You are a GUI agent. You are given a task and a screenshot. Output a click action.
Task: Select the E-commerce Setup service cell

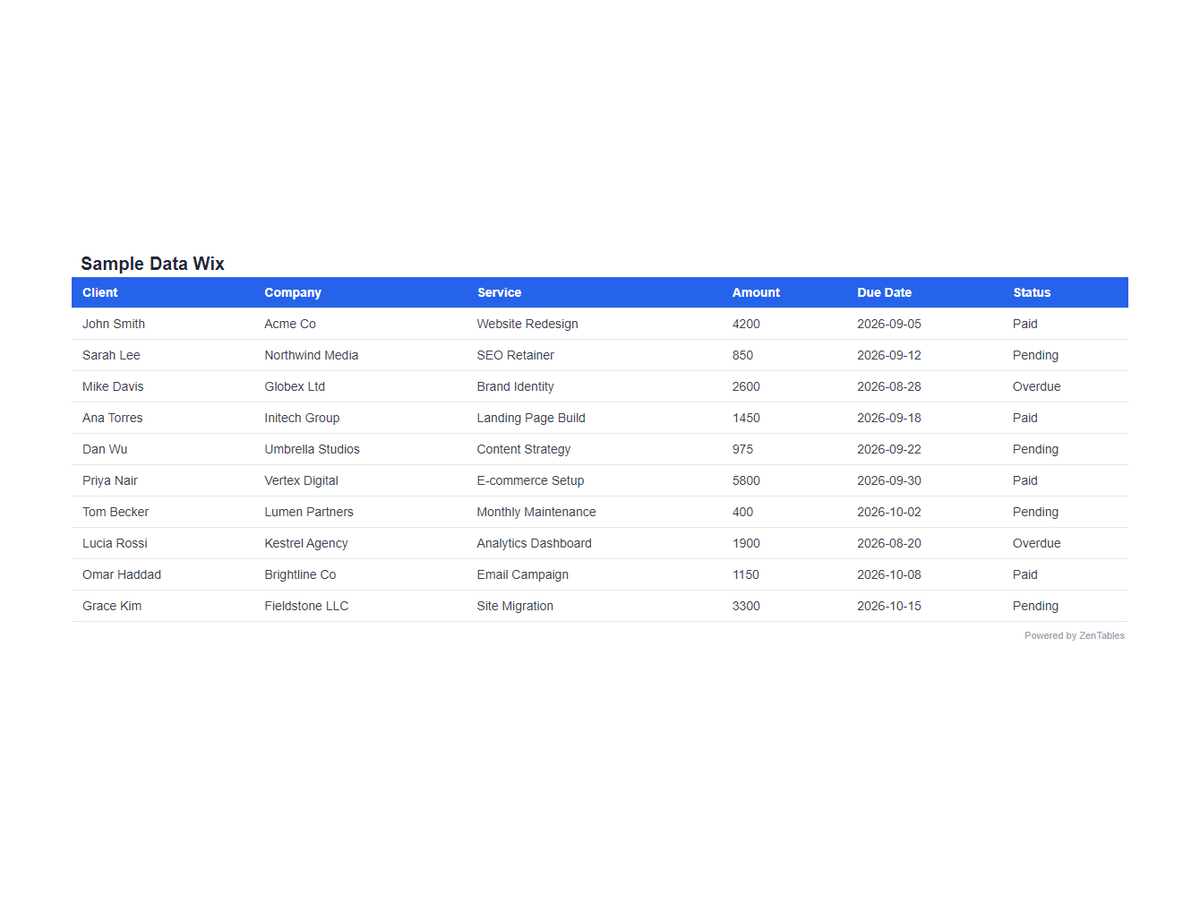point(530,481)
